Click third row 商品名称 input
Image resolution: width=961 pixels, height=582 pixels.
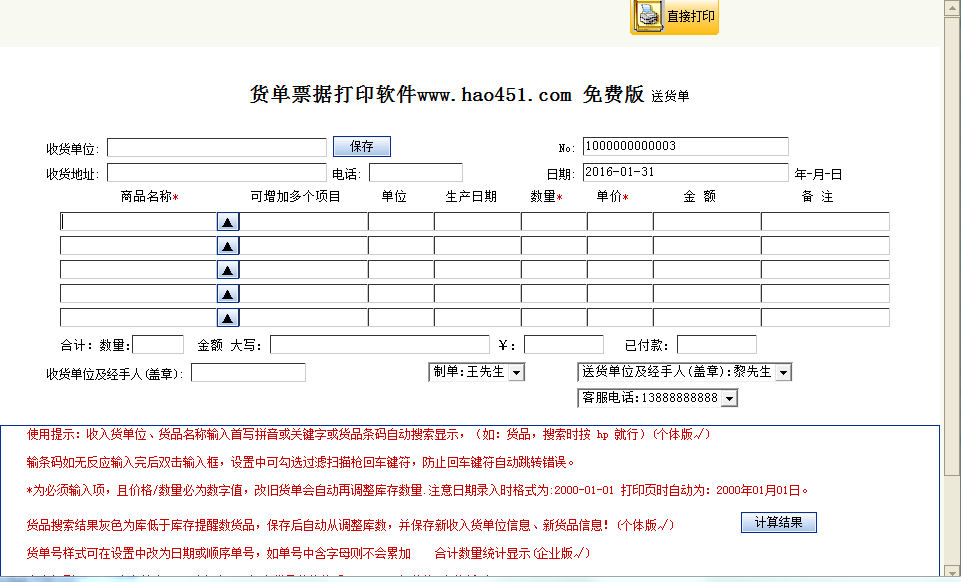coord(139,270)
